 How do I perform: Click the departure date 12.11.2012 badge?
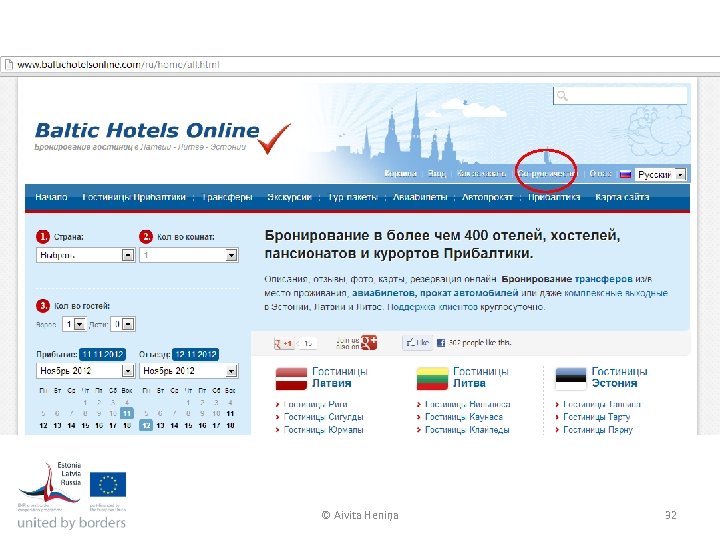coord(196,354)
